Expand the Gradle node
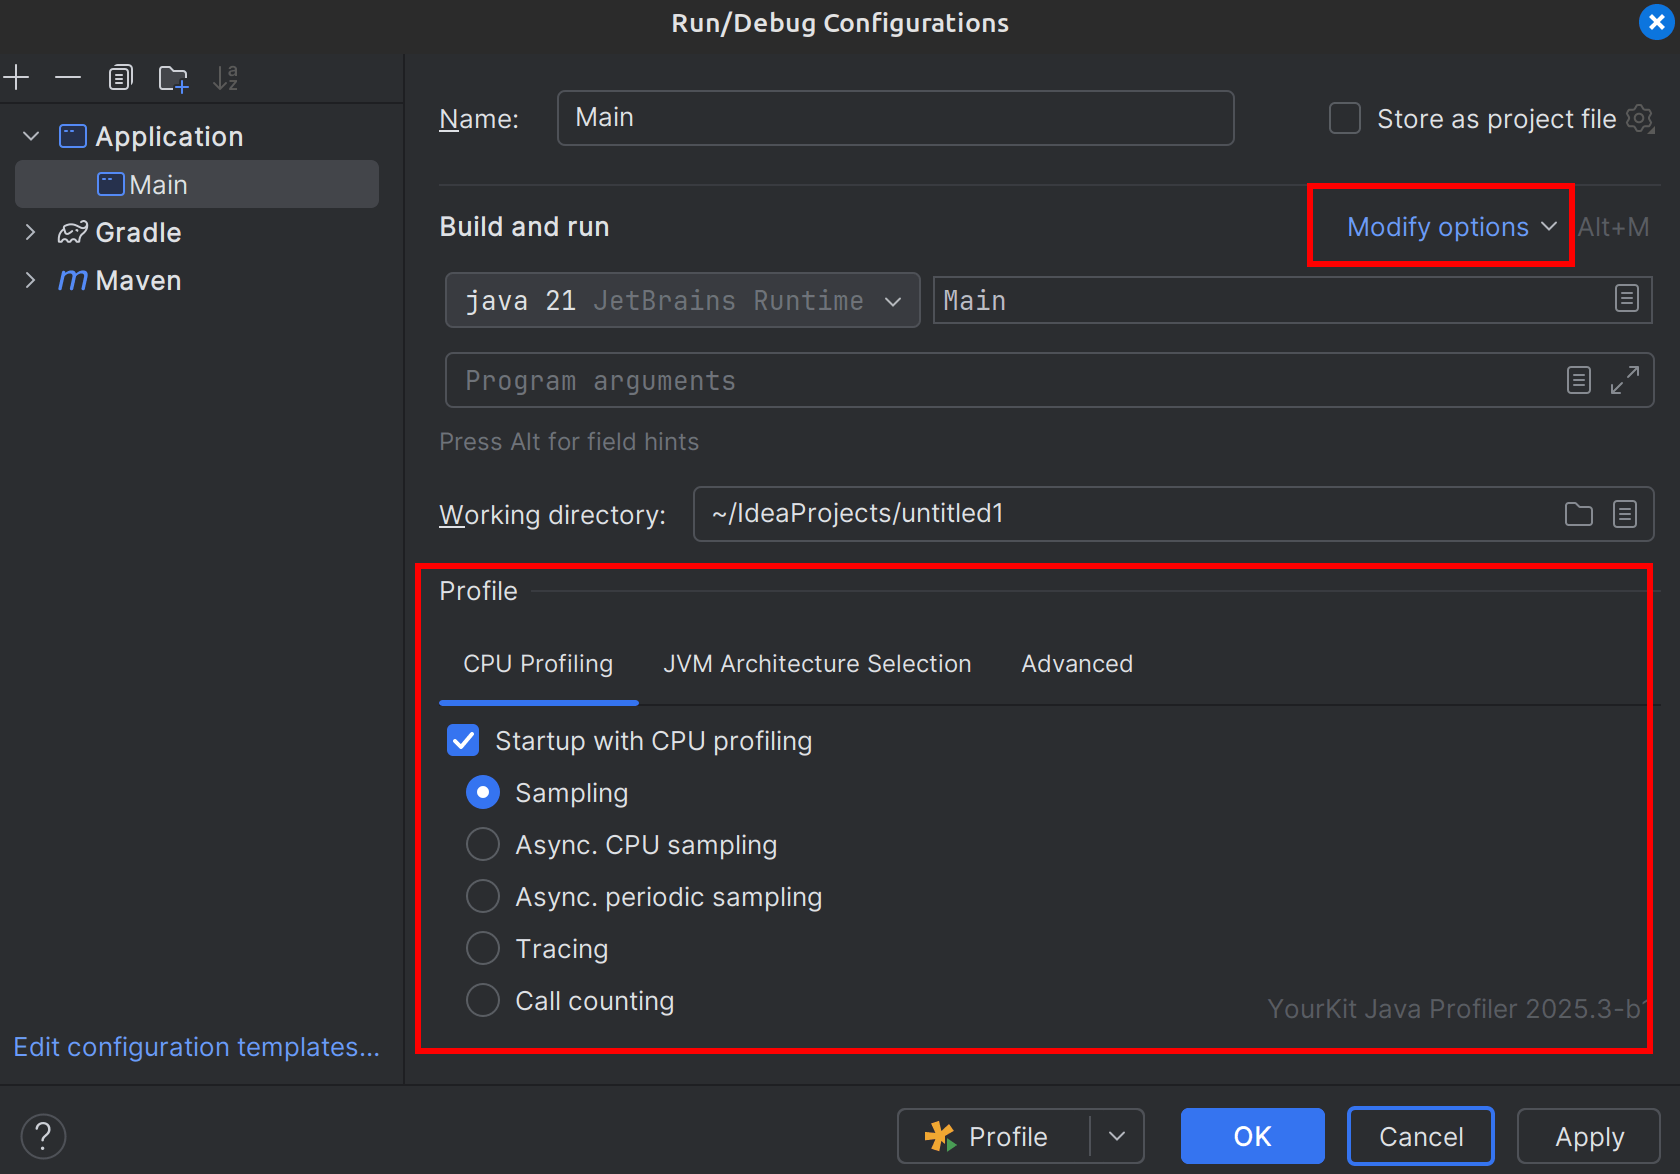This screenshot has width=1680, height=1174. [x=31, y=232]
